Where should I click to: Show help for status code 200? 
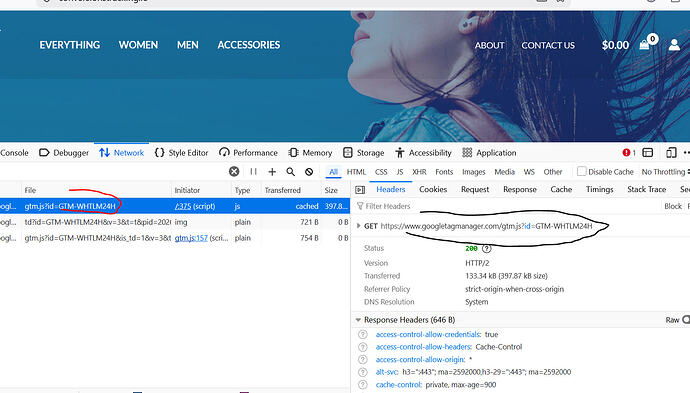pos(486,249)
